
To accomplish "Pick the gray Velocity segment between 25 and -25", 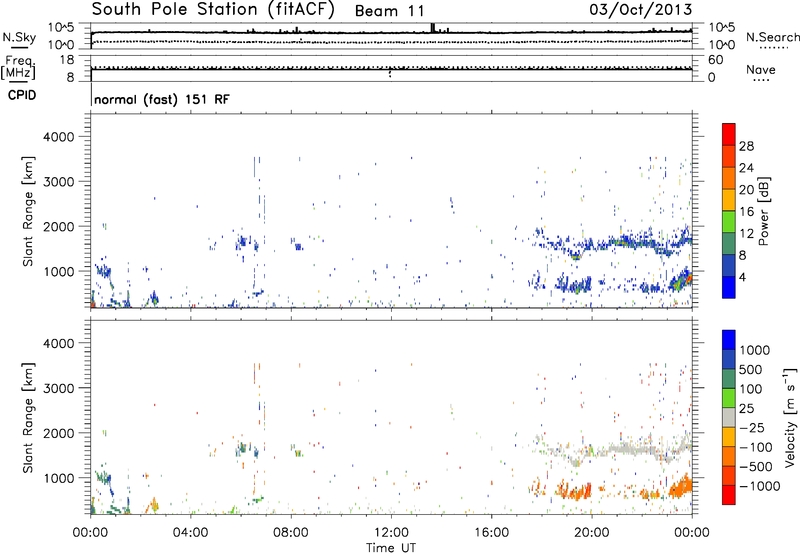I will (729, 417).
